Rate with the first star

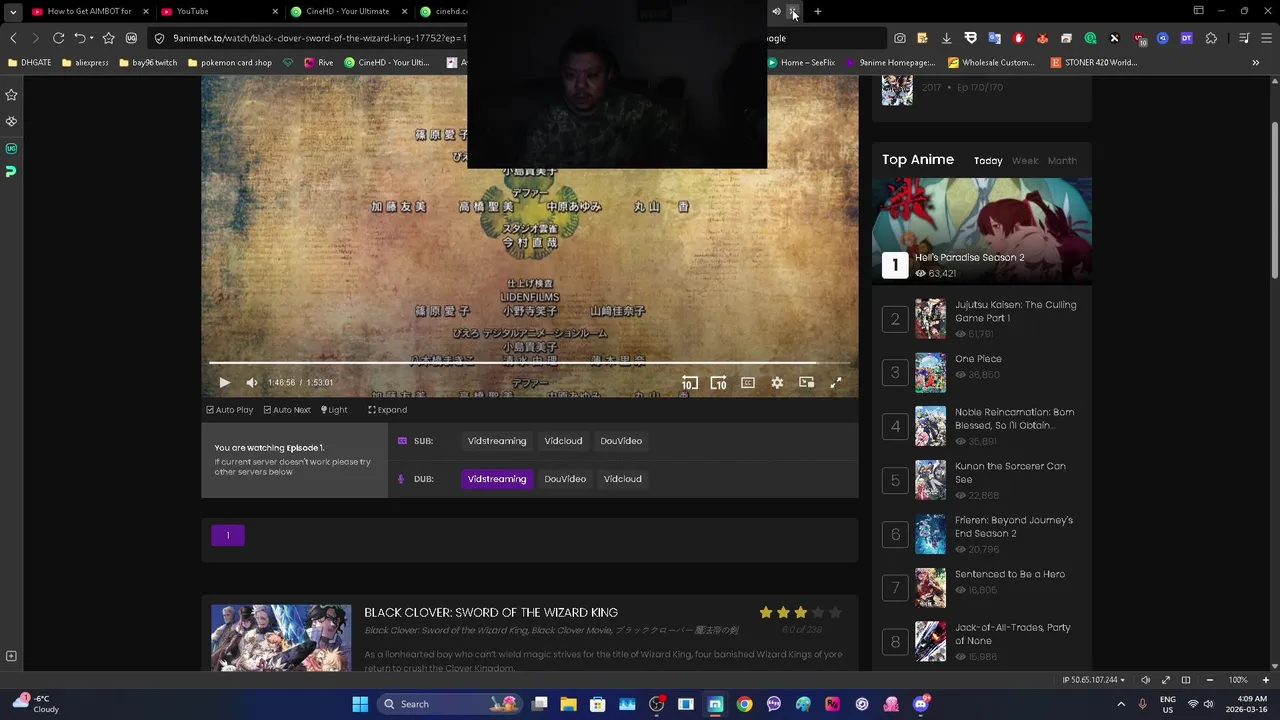(766, 613)
